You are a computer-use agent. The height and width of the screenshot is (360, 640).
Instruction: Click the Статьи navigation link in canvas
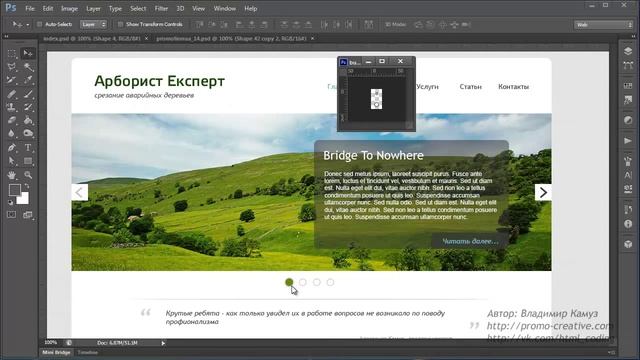(x=471, y=87)
